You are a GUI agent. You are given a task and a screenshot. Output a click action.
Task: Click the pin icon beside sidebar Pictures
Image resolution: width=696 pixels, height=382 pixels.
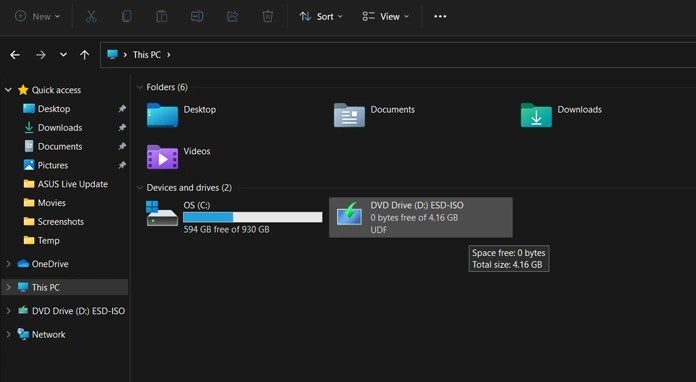click(122, 165)
